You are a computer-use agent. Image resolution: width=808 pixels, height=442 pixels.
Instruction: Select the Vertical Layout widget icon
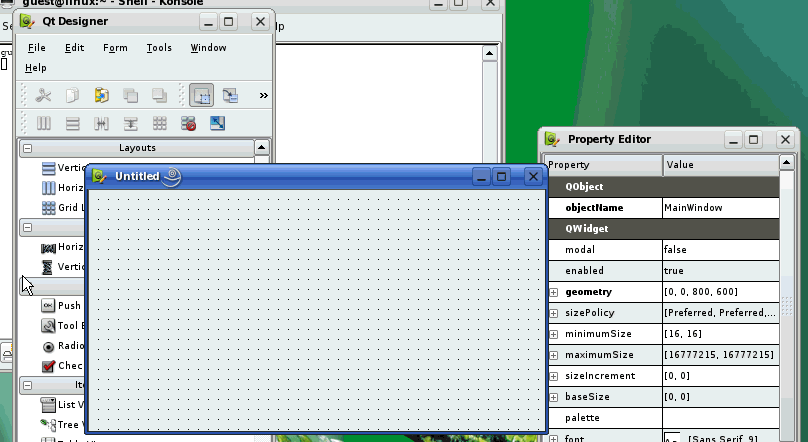coord(48,168)
